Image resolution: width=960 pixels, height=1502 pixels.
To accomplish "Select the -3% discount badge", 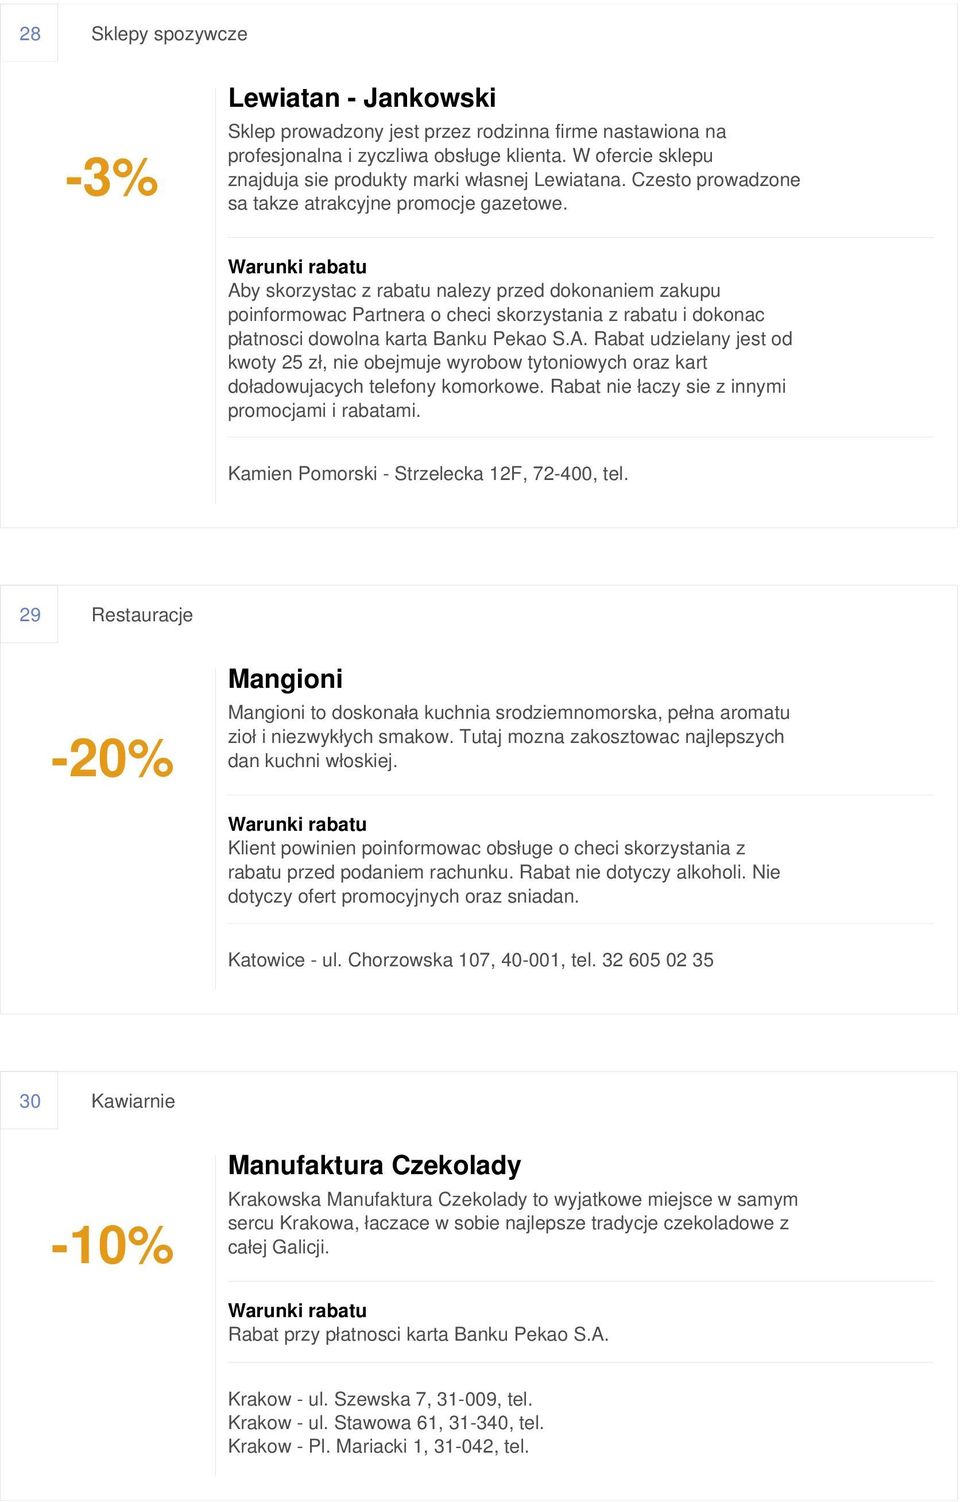I will click(x=112, y=177).
